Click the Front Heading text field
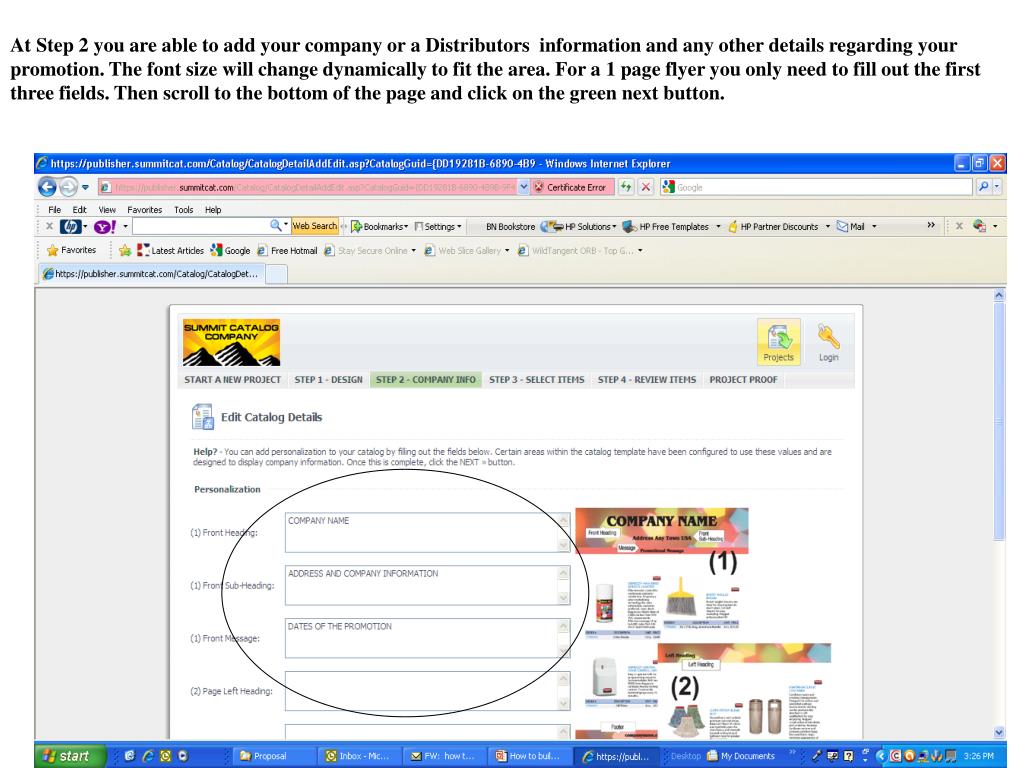The width and height of the screenshot is (1024, 768). coord(428,532)
